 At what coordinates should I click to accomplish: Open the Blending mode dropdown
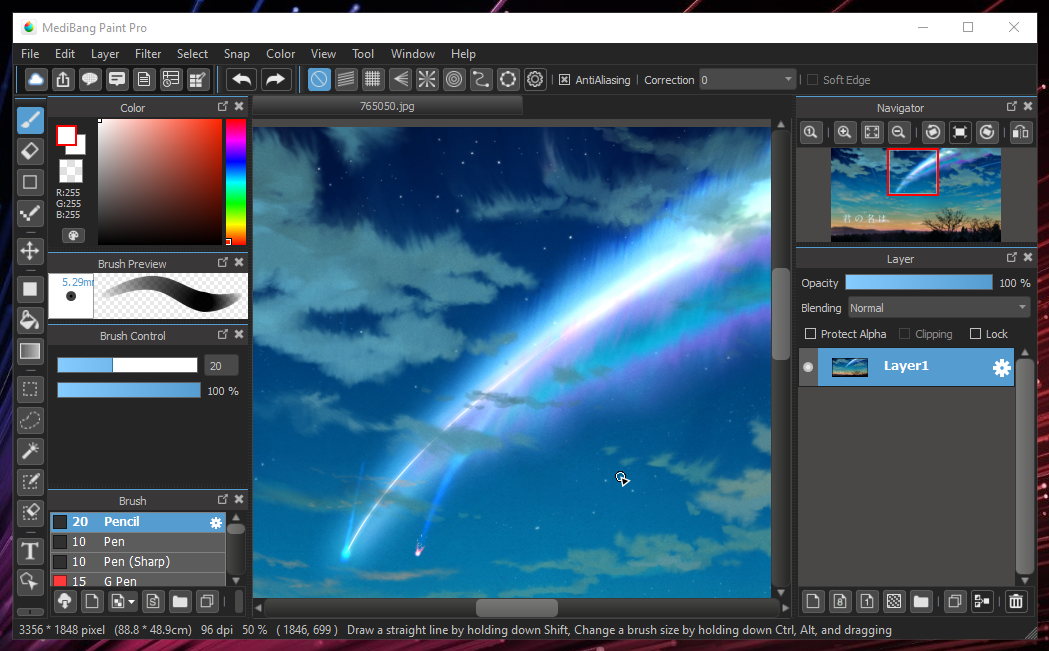click(x=939, y=308)
